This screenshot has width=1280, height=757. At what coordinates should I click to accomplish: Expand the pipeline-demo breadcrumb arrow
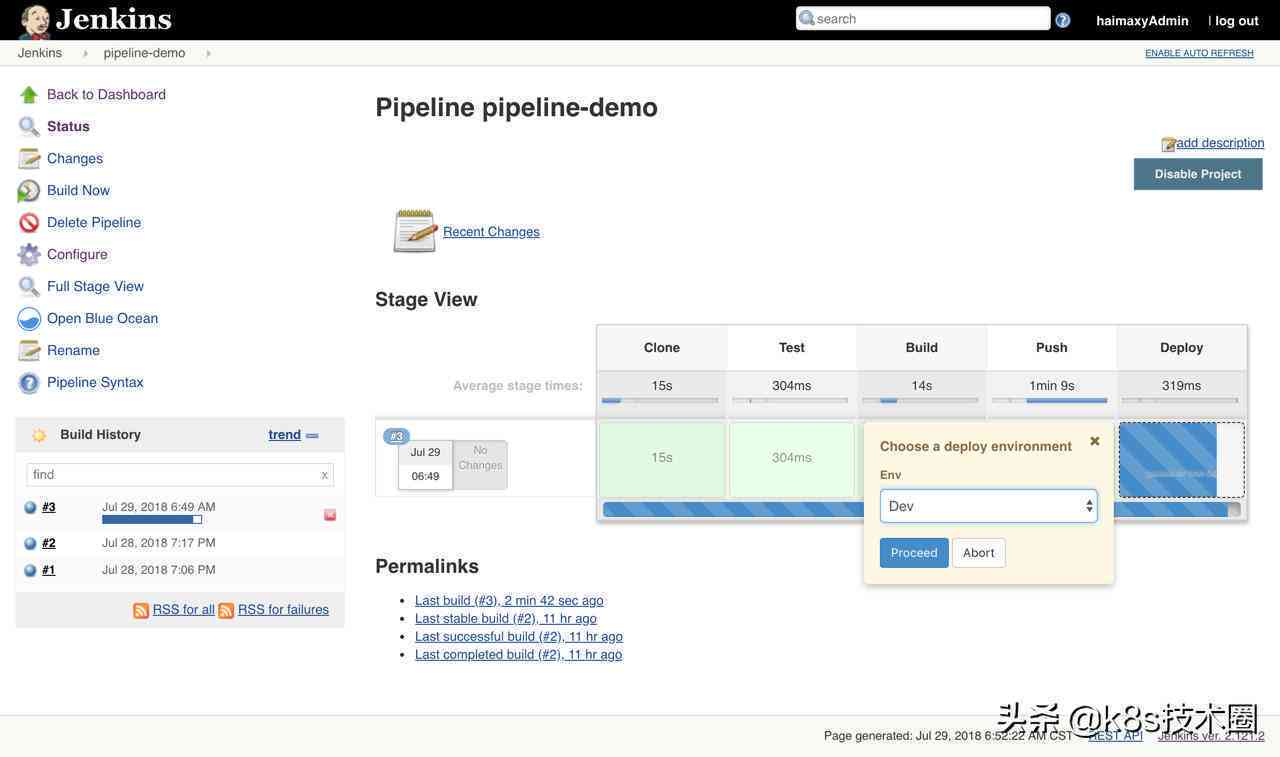pos(208,54)
